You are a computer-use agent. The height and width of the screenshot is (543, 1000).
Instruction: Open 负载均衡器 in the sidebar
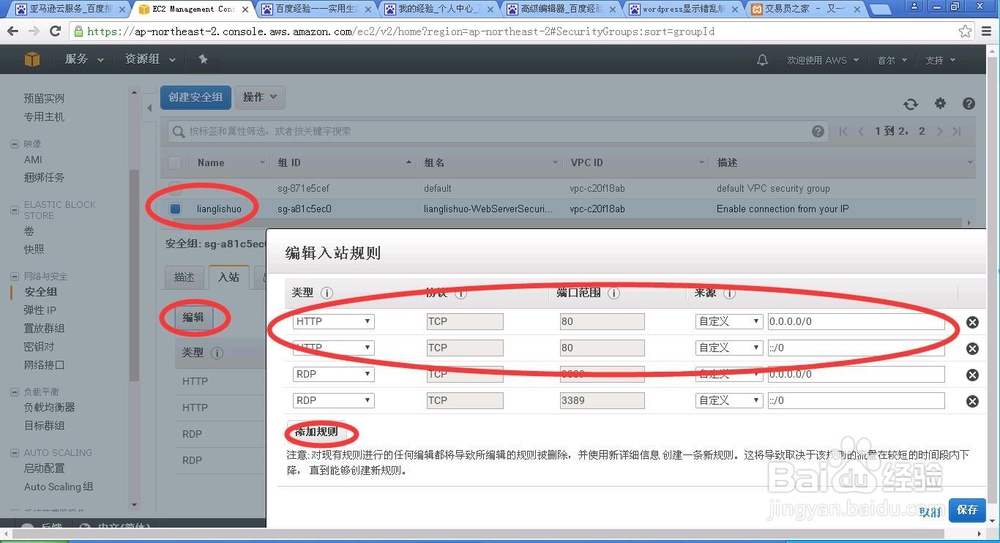(50, 407)
